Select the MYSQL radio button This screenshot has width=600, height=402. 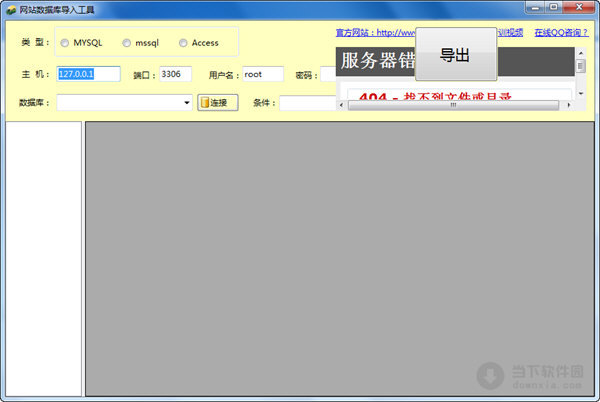coord(65,43)
